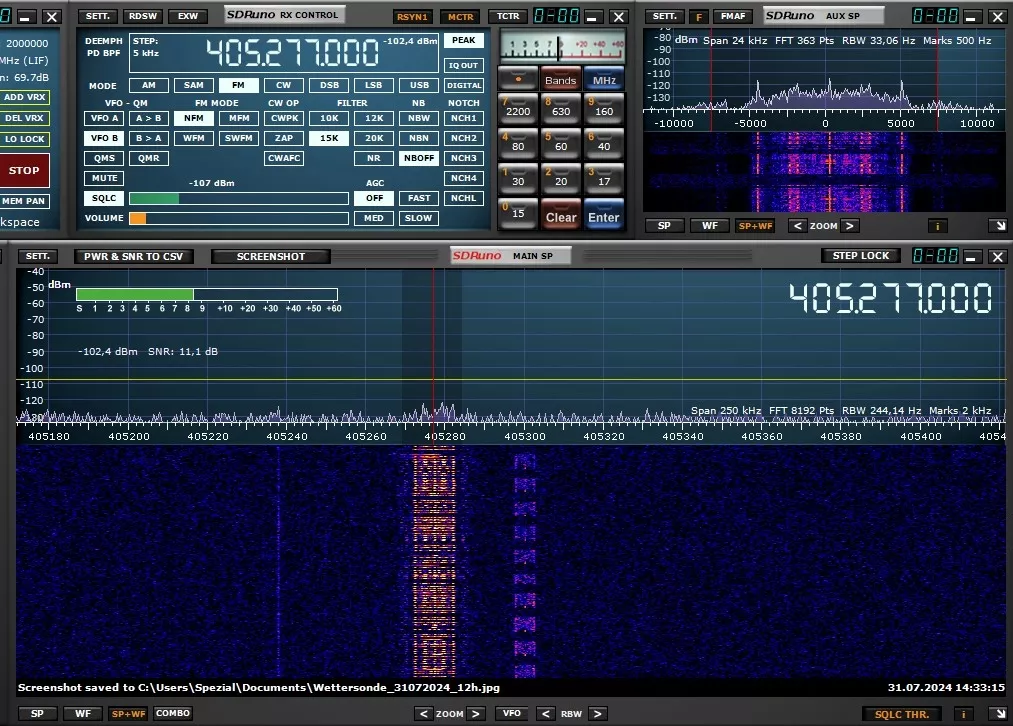1013x726 pixels.
Task: Select the 2200 band keypad button
Action: pyautogui.click(x=517, y=110)
